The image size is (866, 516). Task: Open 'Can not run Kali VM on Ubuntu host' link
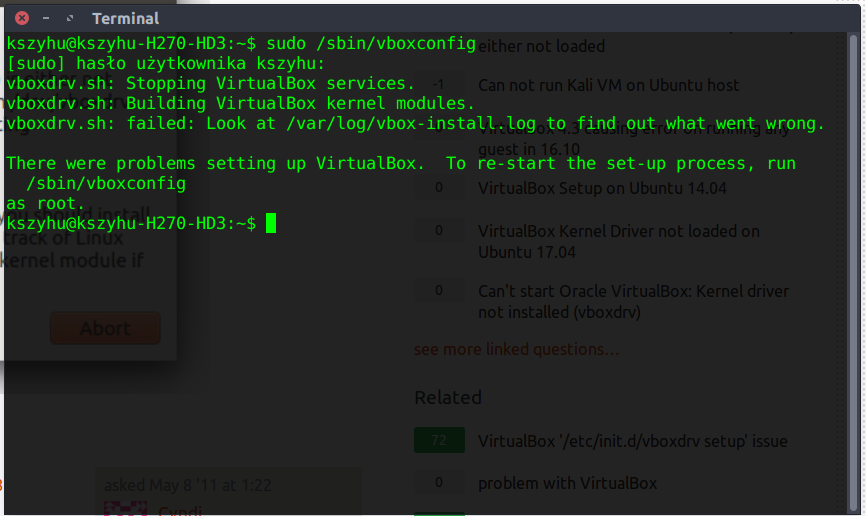click(x=608, y=85)
